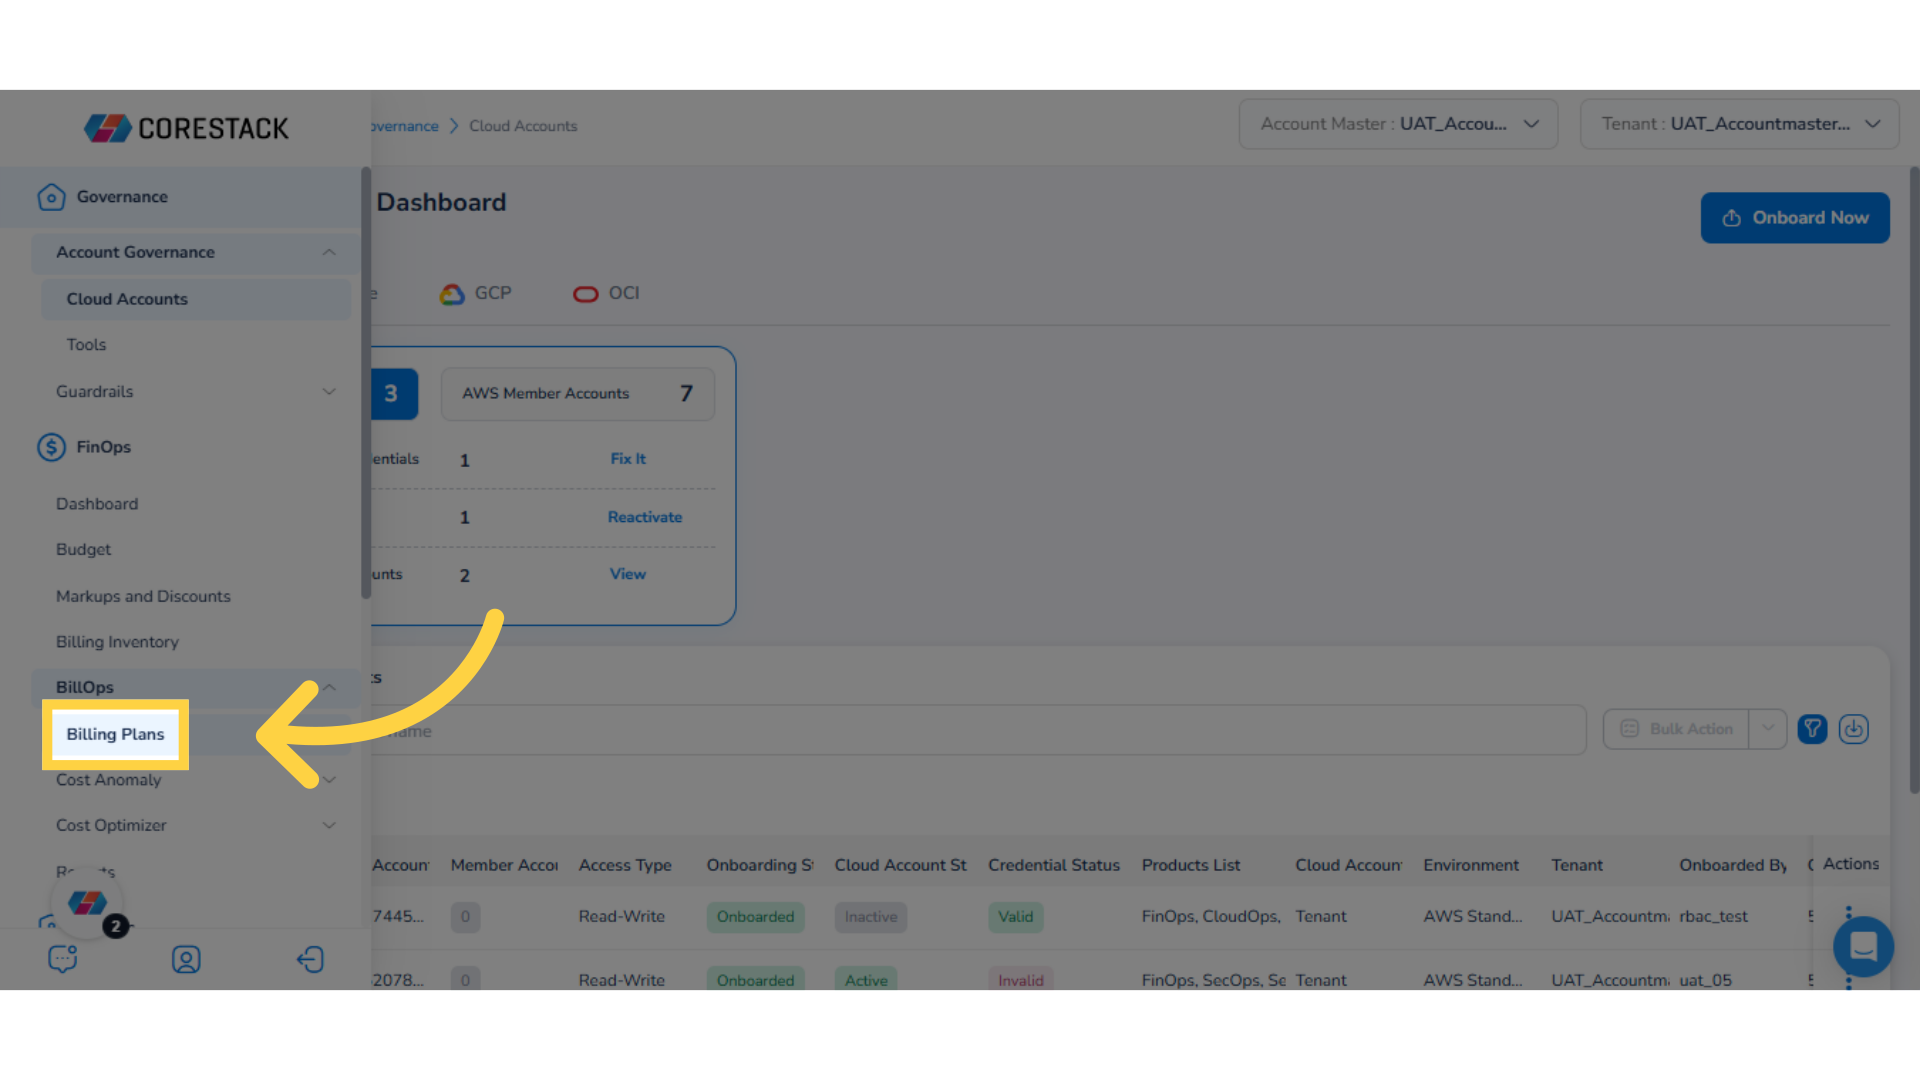Click the 2078... account number cell
The height and width of the screenshot is (1080, 1920).
398,980
